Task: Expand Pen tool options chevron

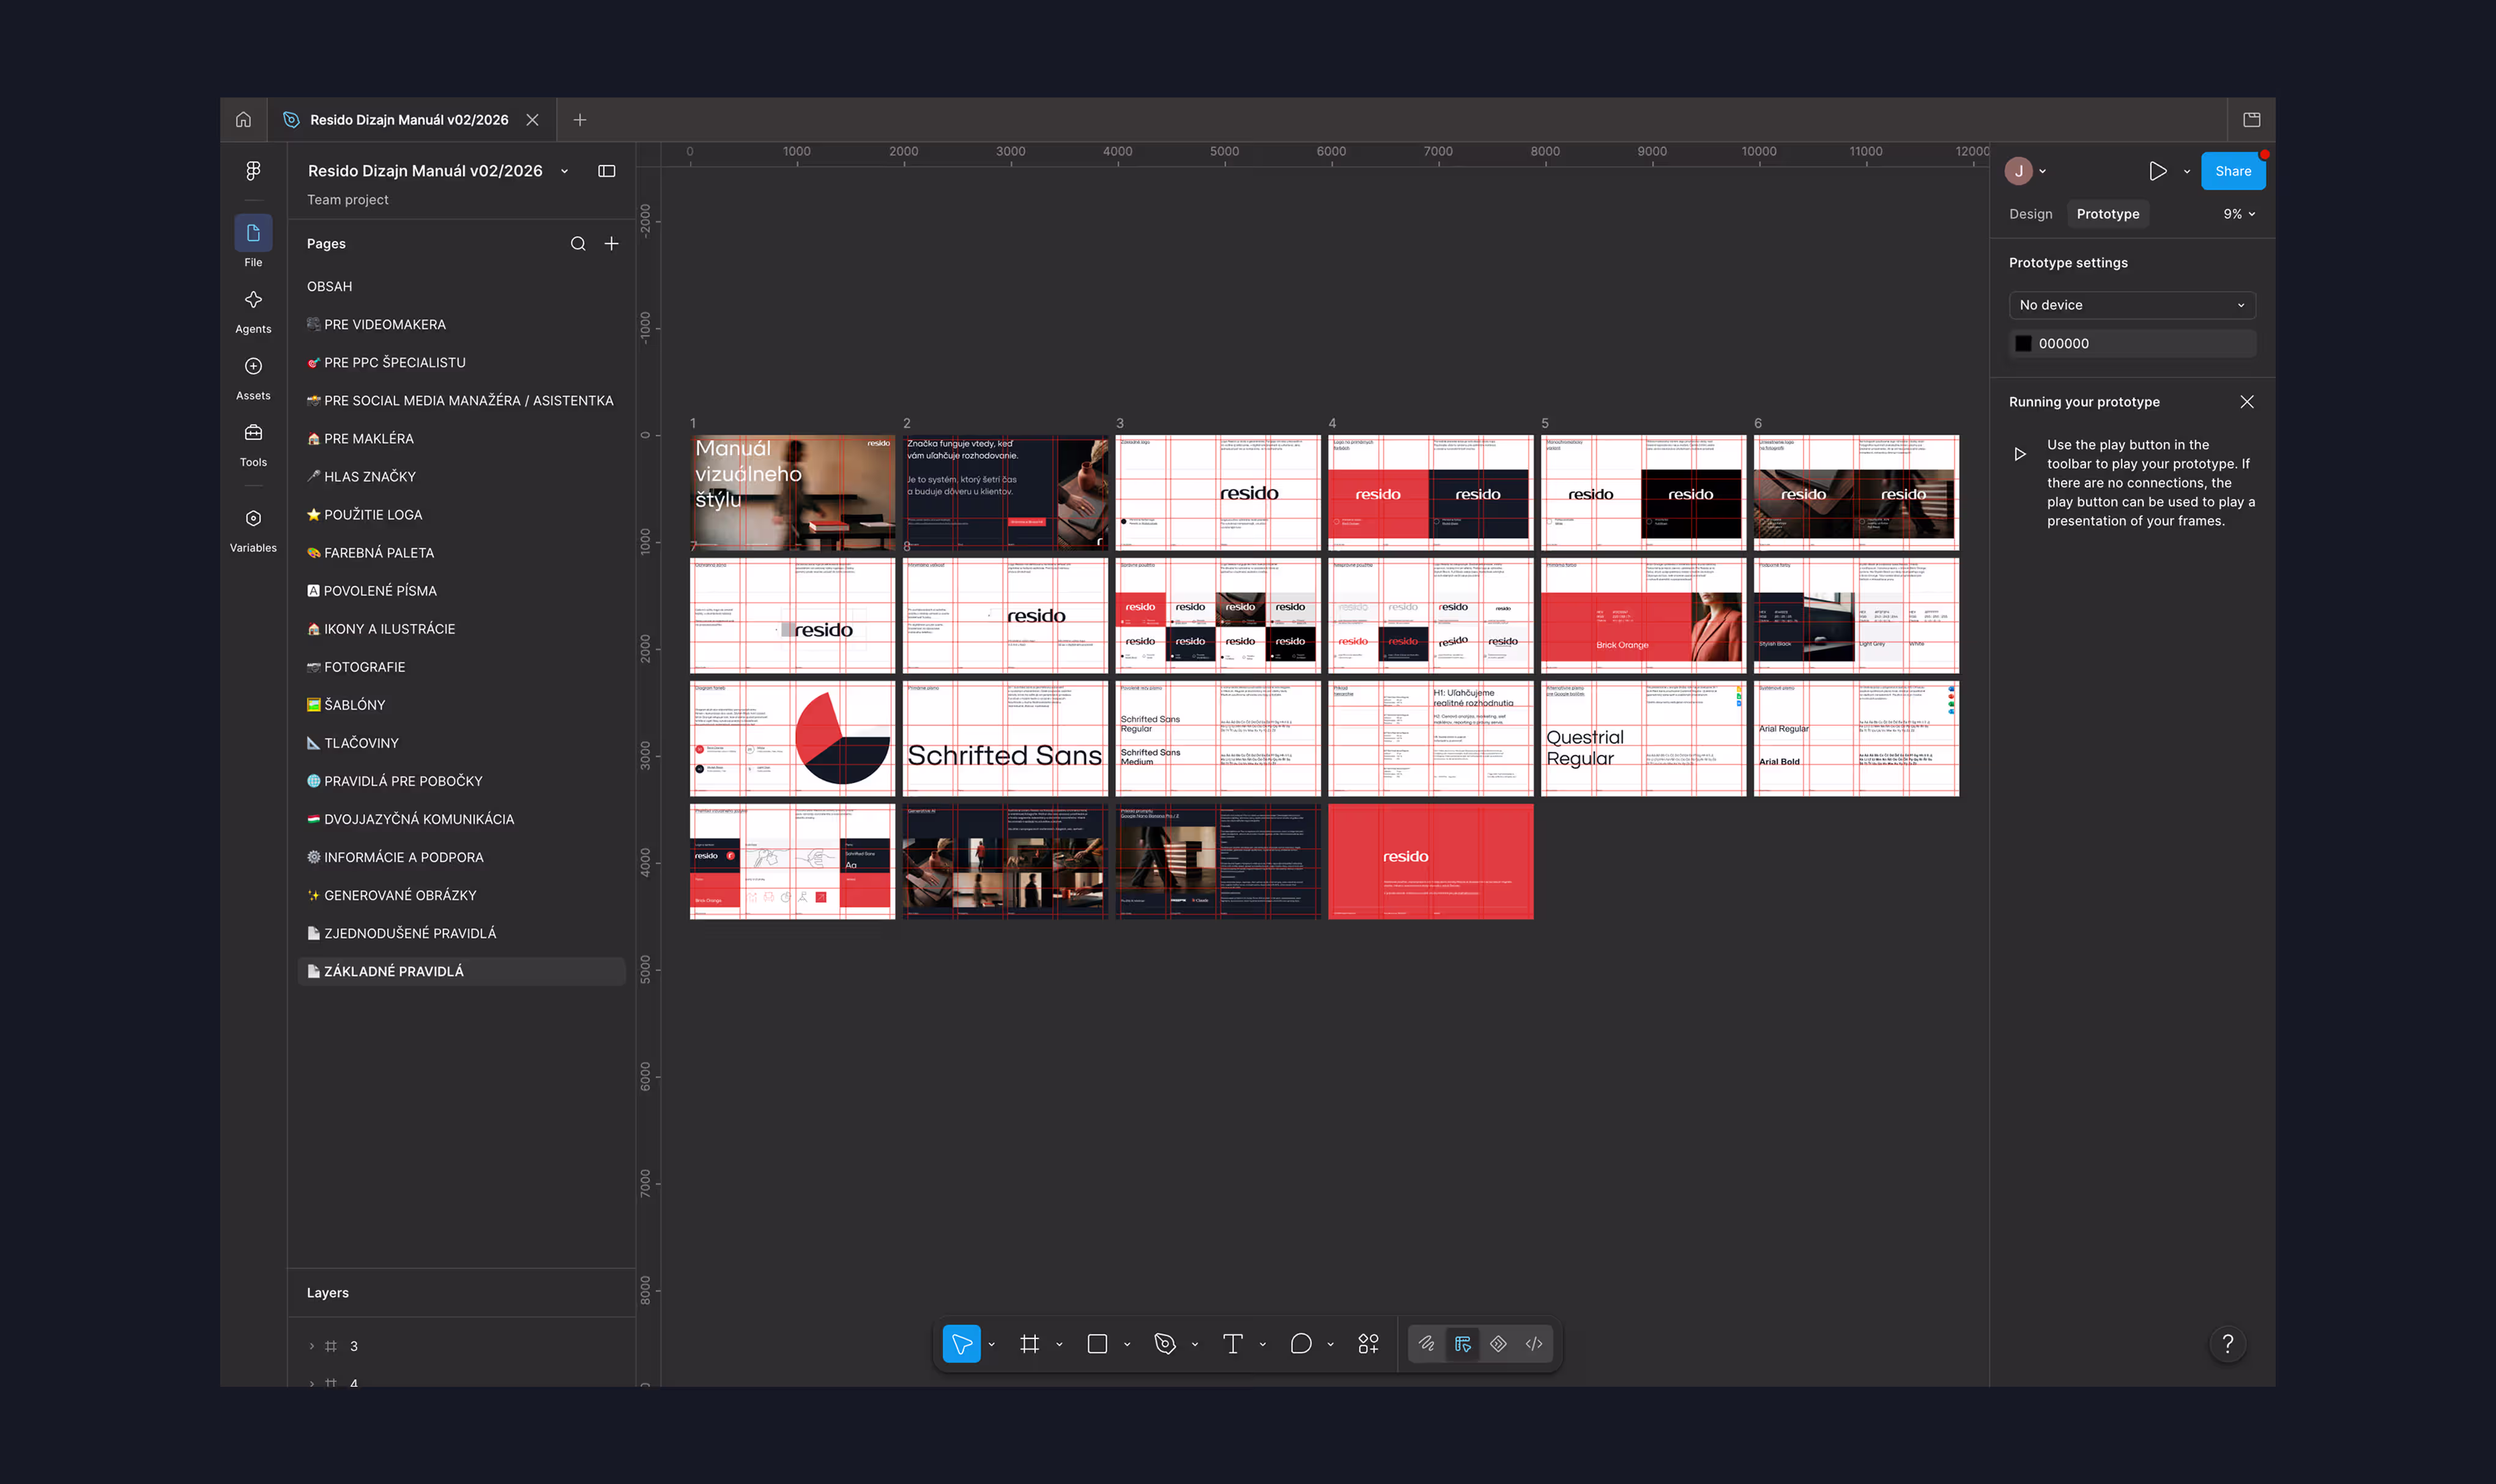Action: (1195, 1345)
